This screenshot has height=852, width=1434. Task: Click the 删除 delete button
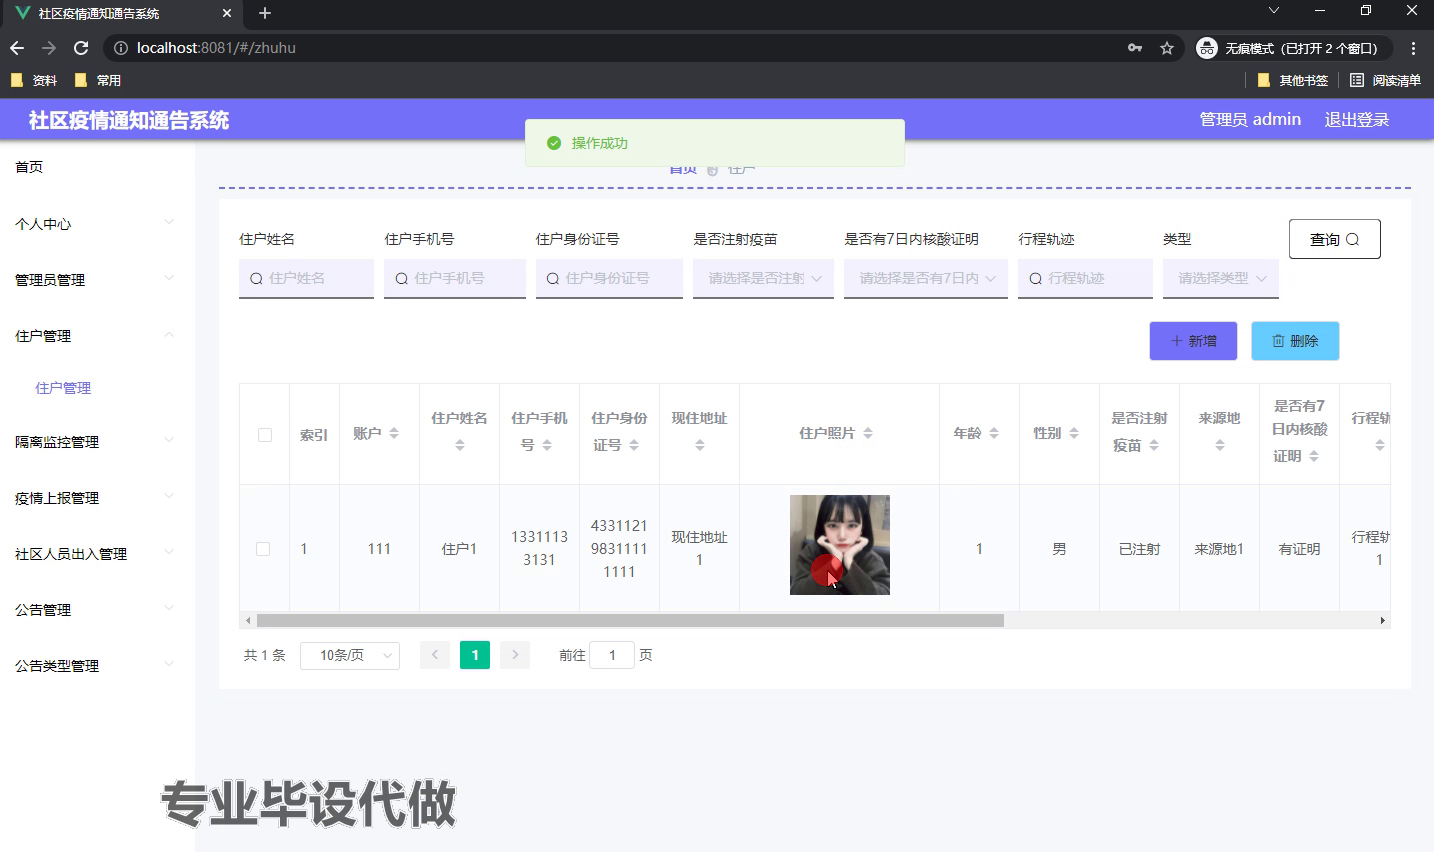click(1295, 341)
